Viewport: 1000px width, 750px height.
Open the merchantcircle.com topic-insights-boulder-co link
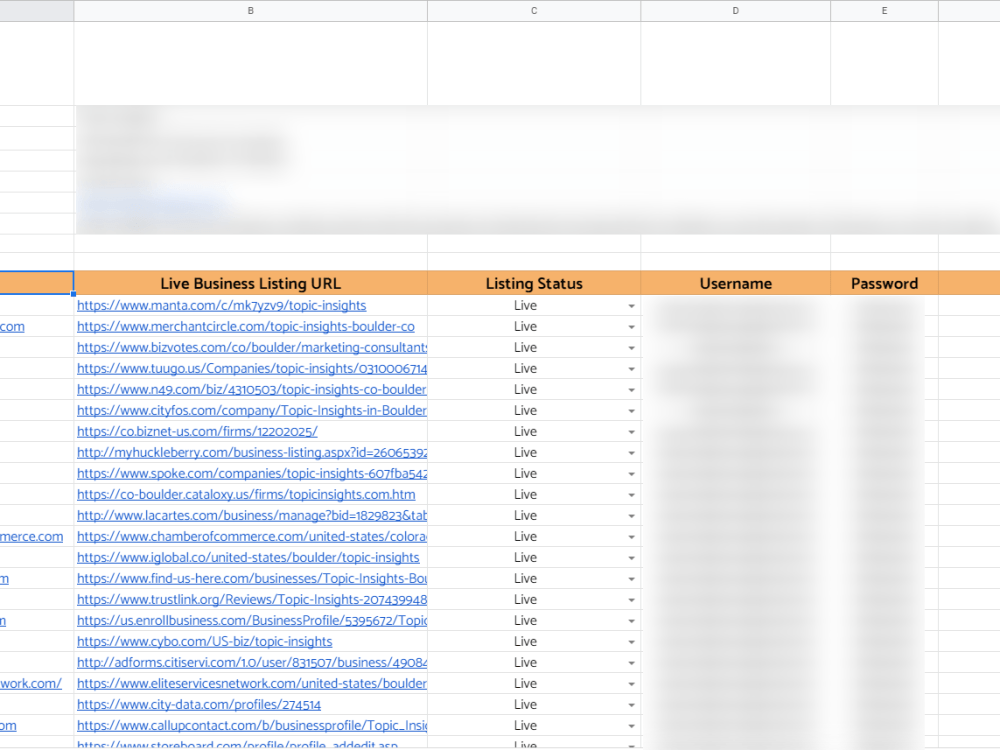pyautogui.click(x=246, y=327)
